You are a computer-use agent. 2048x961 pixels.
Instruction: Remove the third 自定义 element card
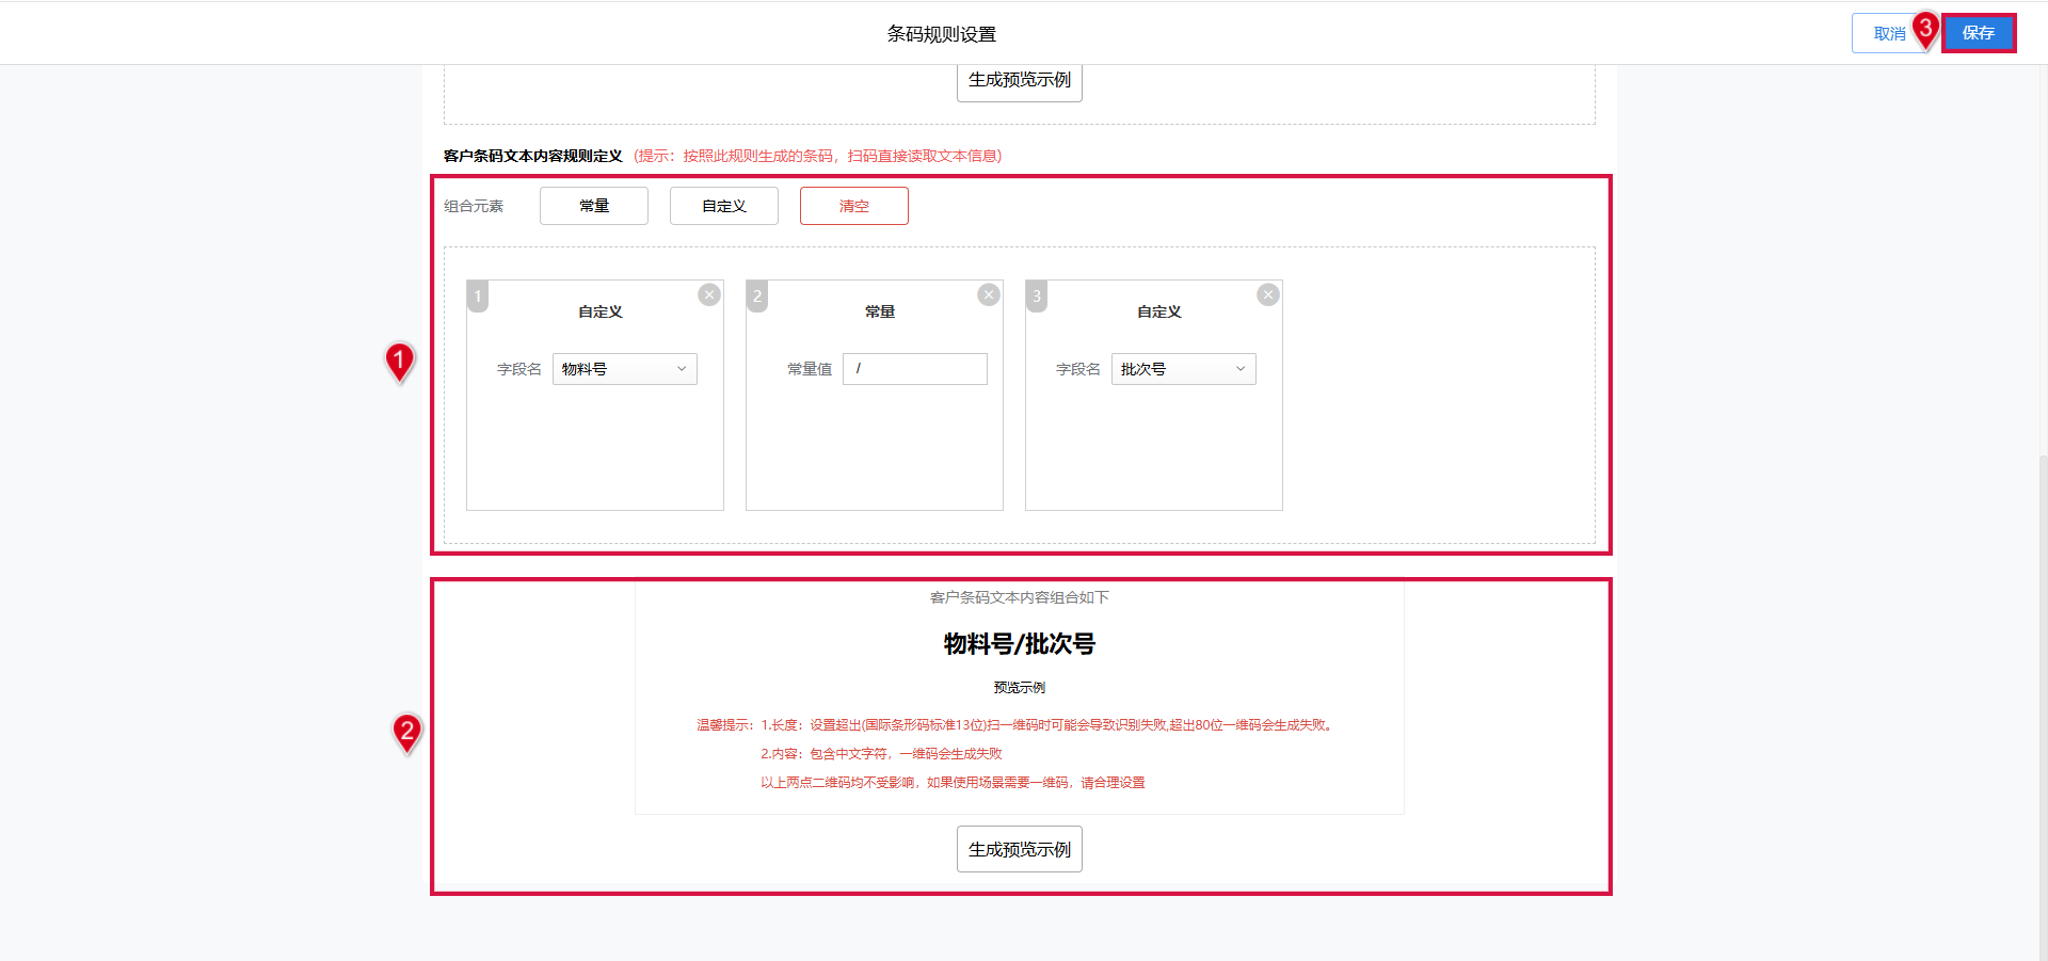pos(1268,295)
